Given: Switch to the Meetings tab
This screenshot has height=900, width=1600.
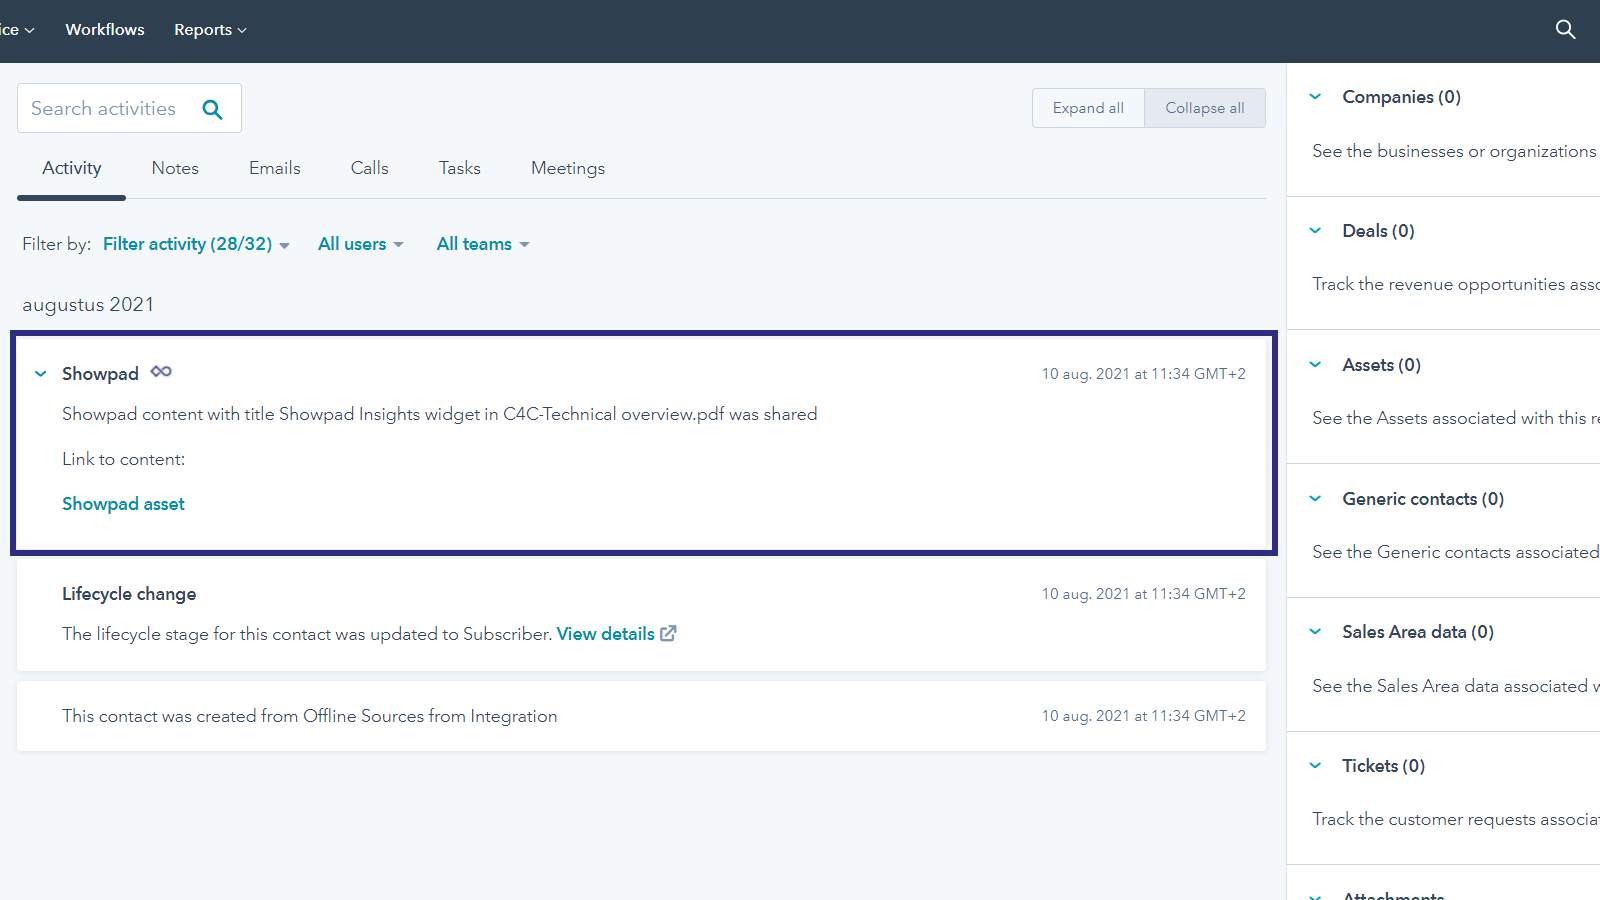Looking at the screenshot, I should pyautogui.click(x=567, y=167).
